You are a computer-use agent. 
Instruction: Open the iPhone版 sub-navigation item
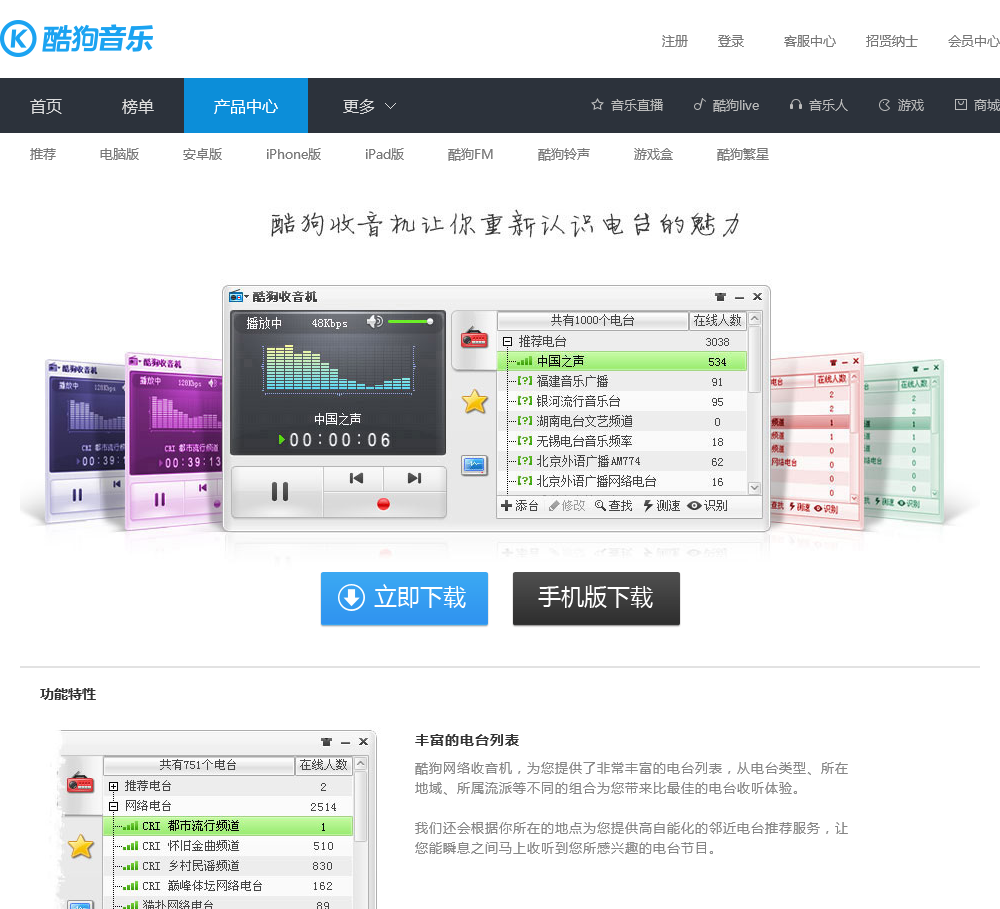coord(293,154)
